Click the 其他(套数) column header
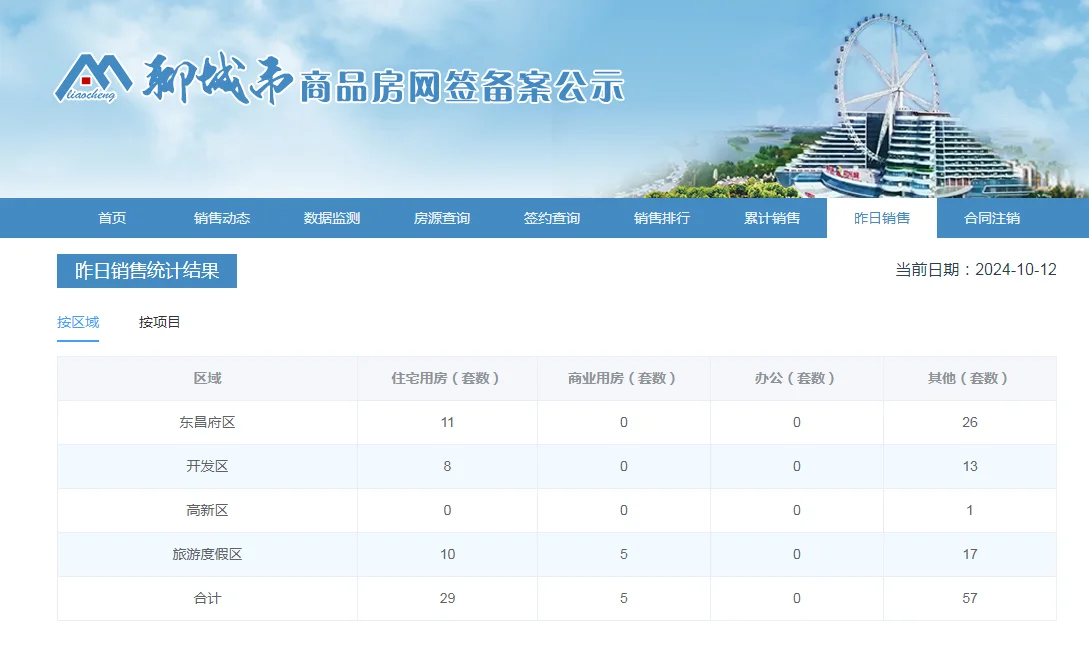1089x665 pixels. (x=969, y=378)
